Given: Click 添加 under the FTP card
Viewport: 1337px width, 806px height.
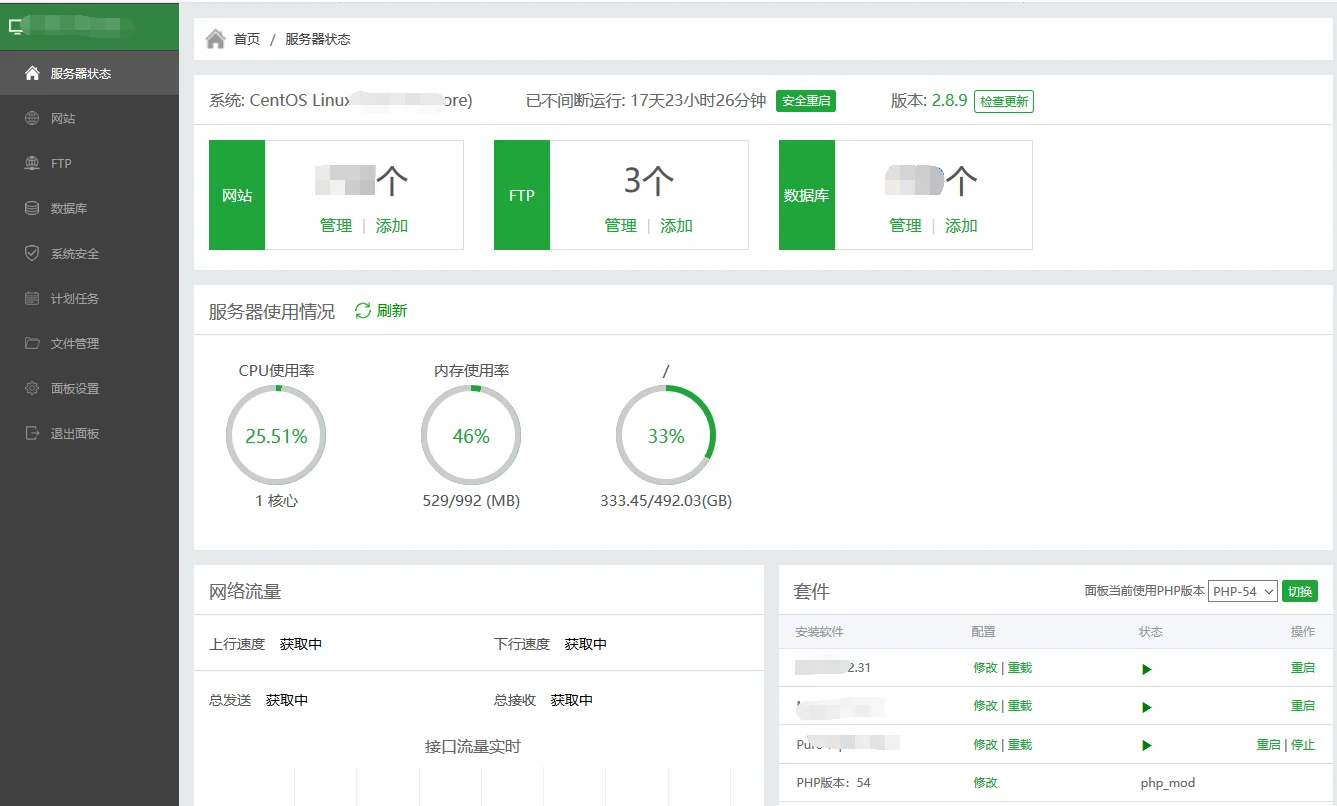Looking at the screenshot, I should click(x=677, y=226).
